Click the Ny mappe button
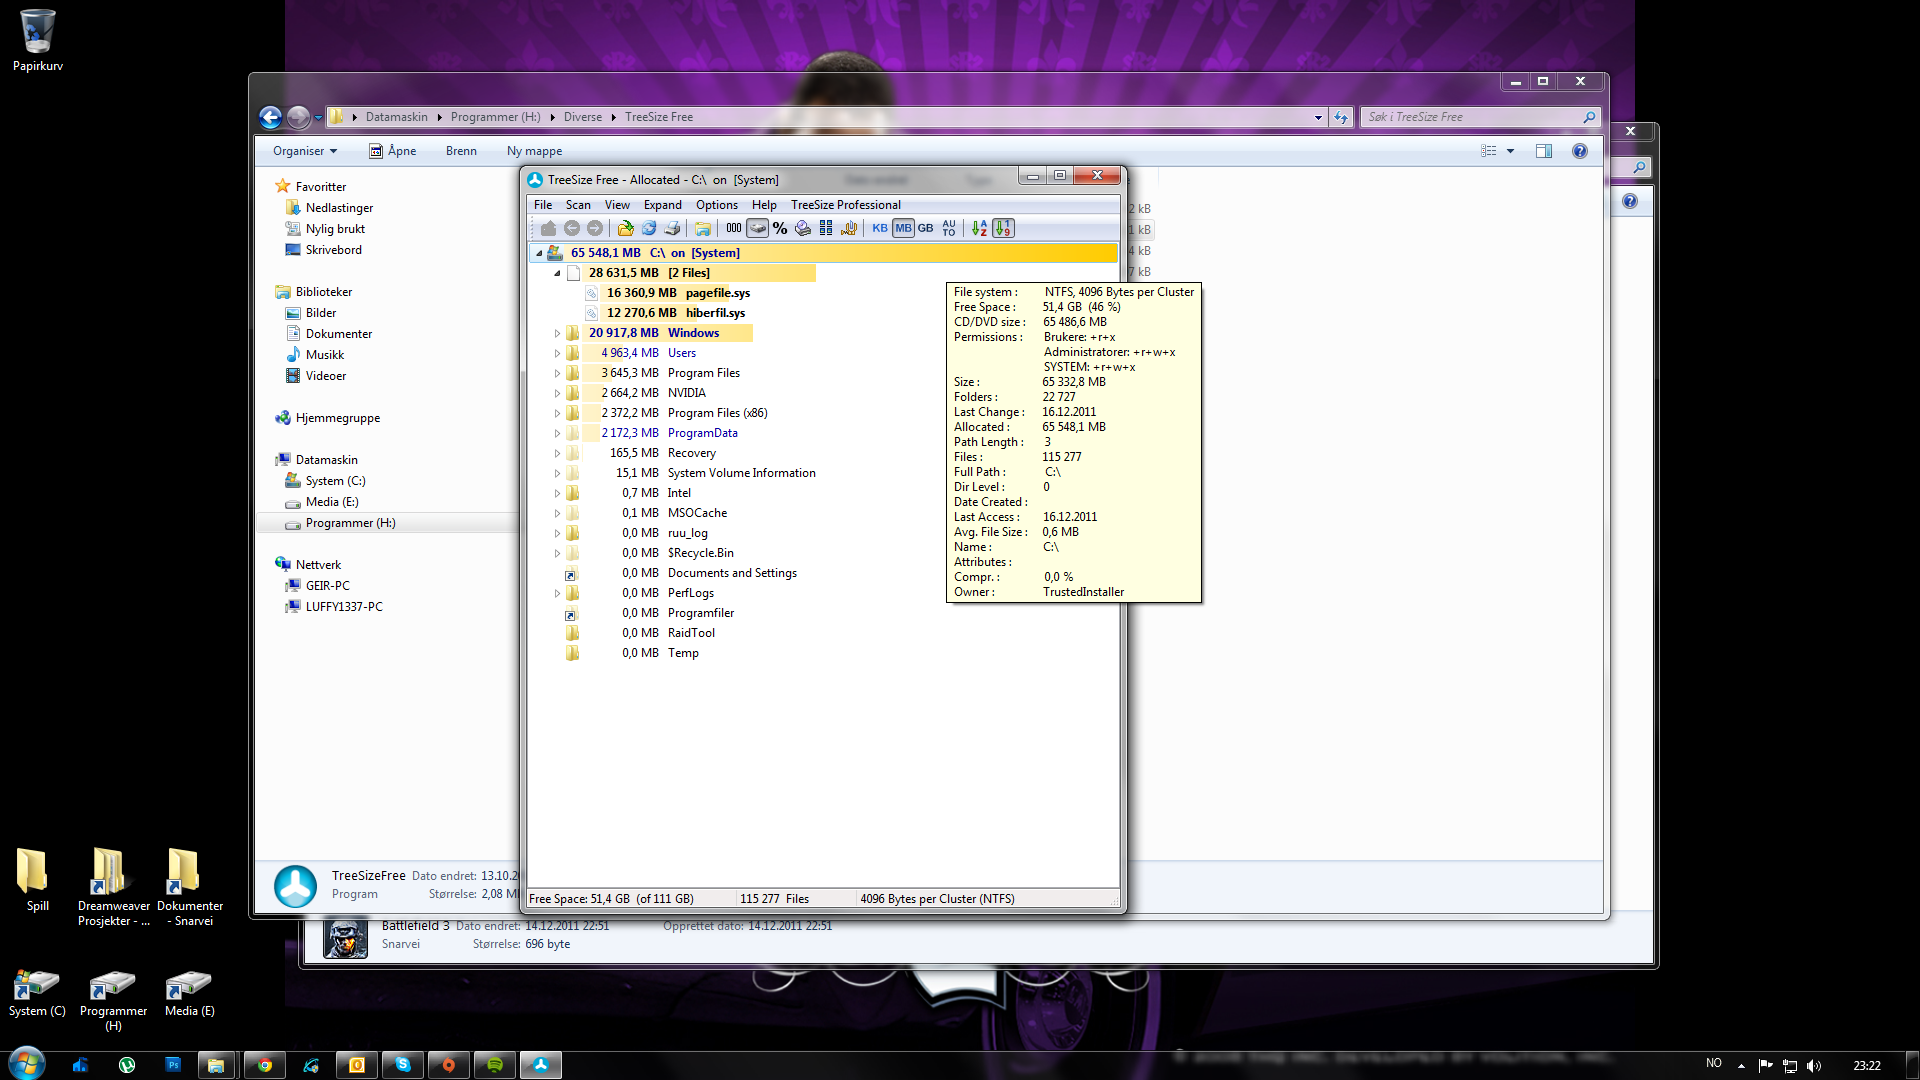Screen dimensions: 1920x1080 click(534, 151)
